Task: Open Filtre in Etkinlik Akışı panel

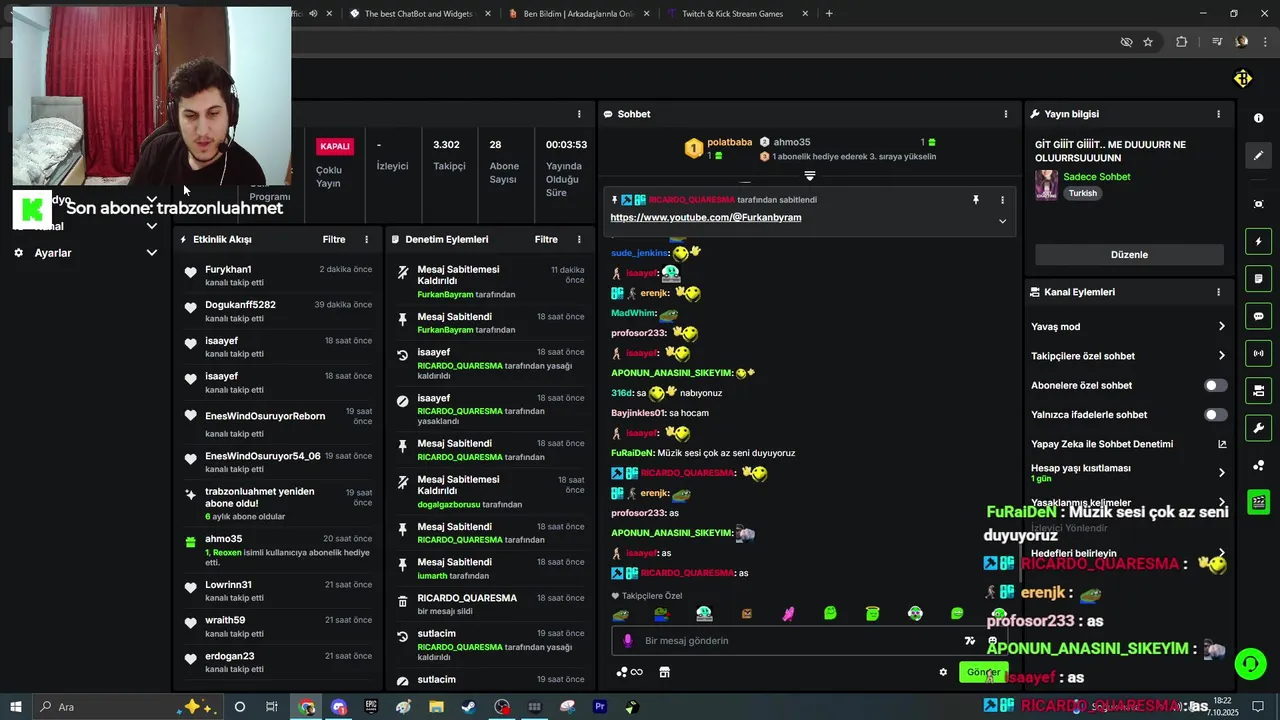Action: (x=334, y=240)
